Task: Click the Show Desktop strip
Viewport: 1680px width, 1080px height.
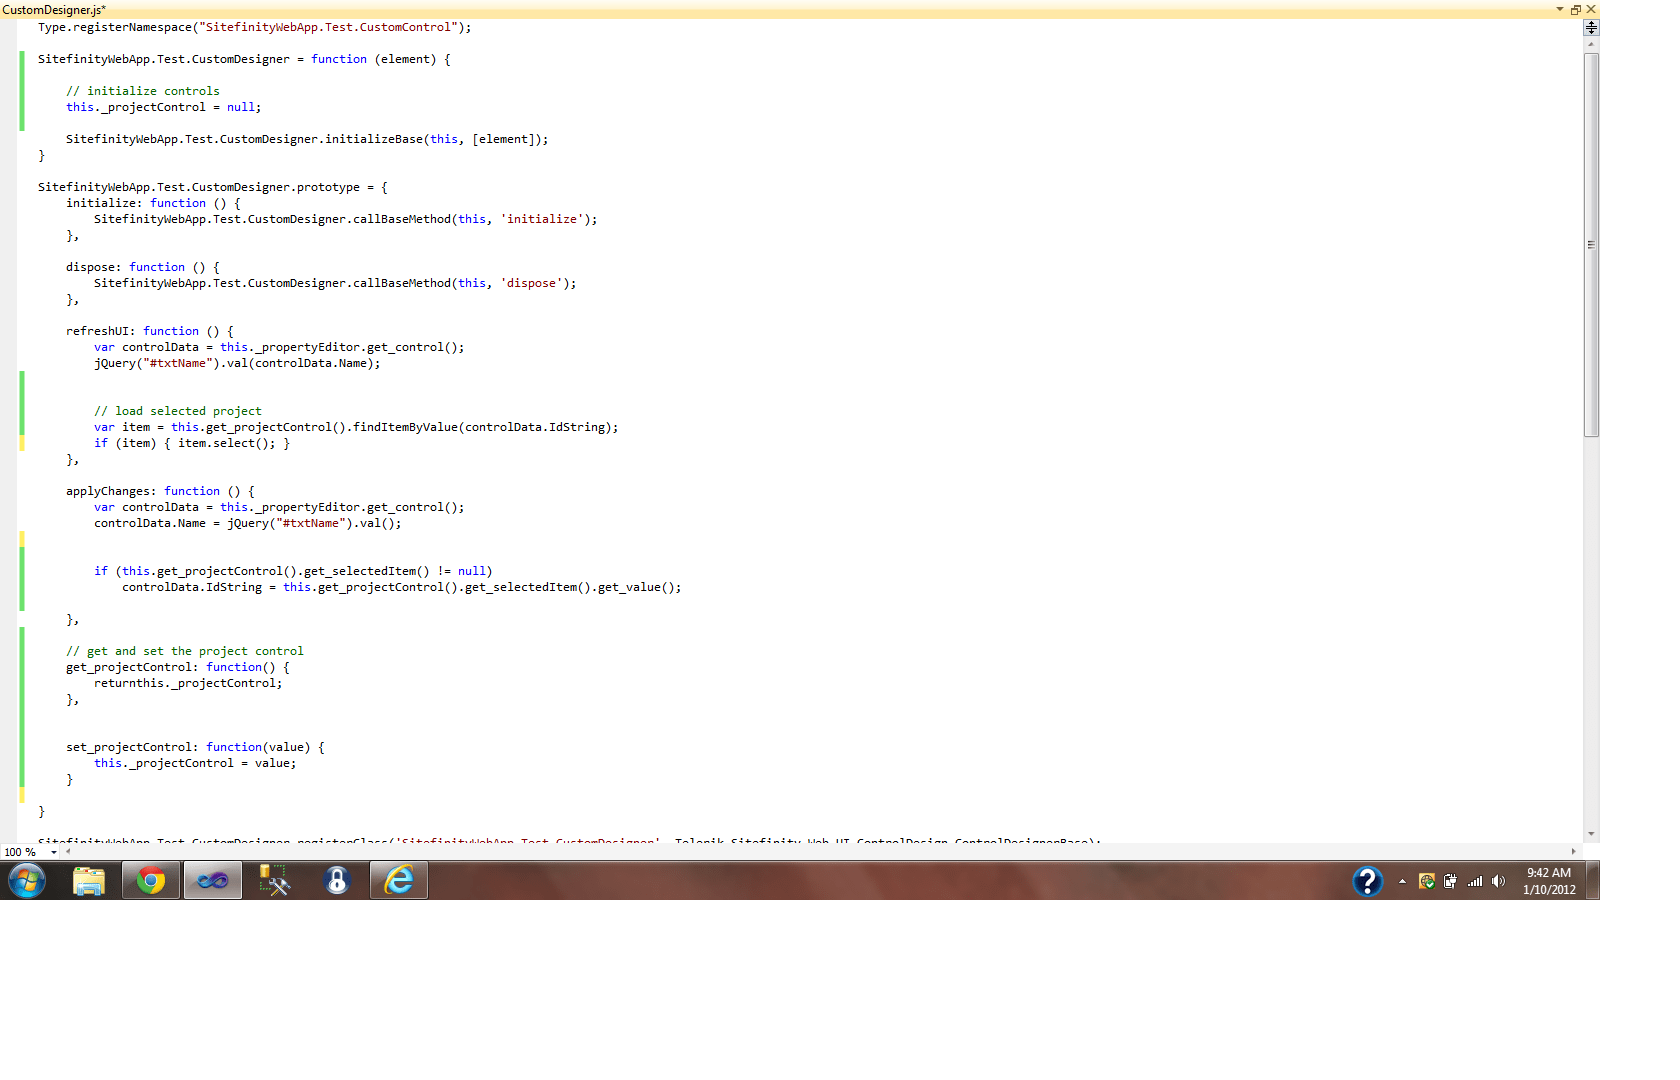Action: pyautogui.click(x=1593, y=881)
